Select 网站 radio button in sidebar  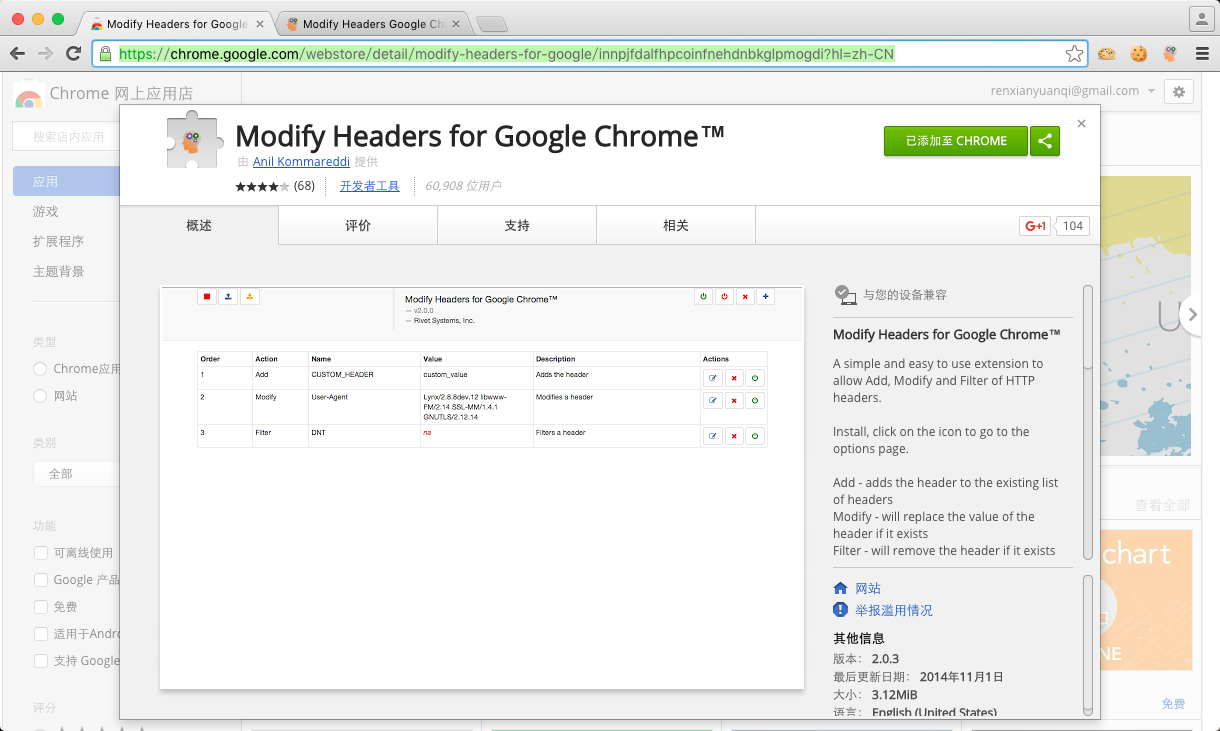tap(41, 396)
